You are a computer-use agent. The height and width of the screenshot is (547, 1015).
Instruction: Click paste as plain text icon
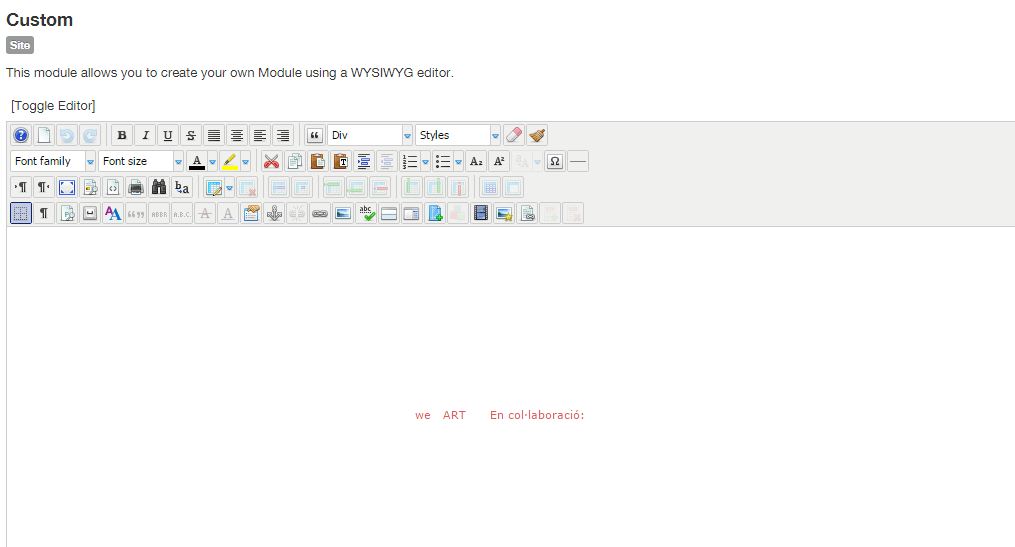[x=341, y=161]
